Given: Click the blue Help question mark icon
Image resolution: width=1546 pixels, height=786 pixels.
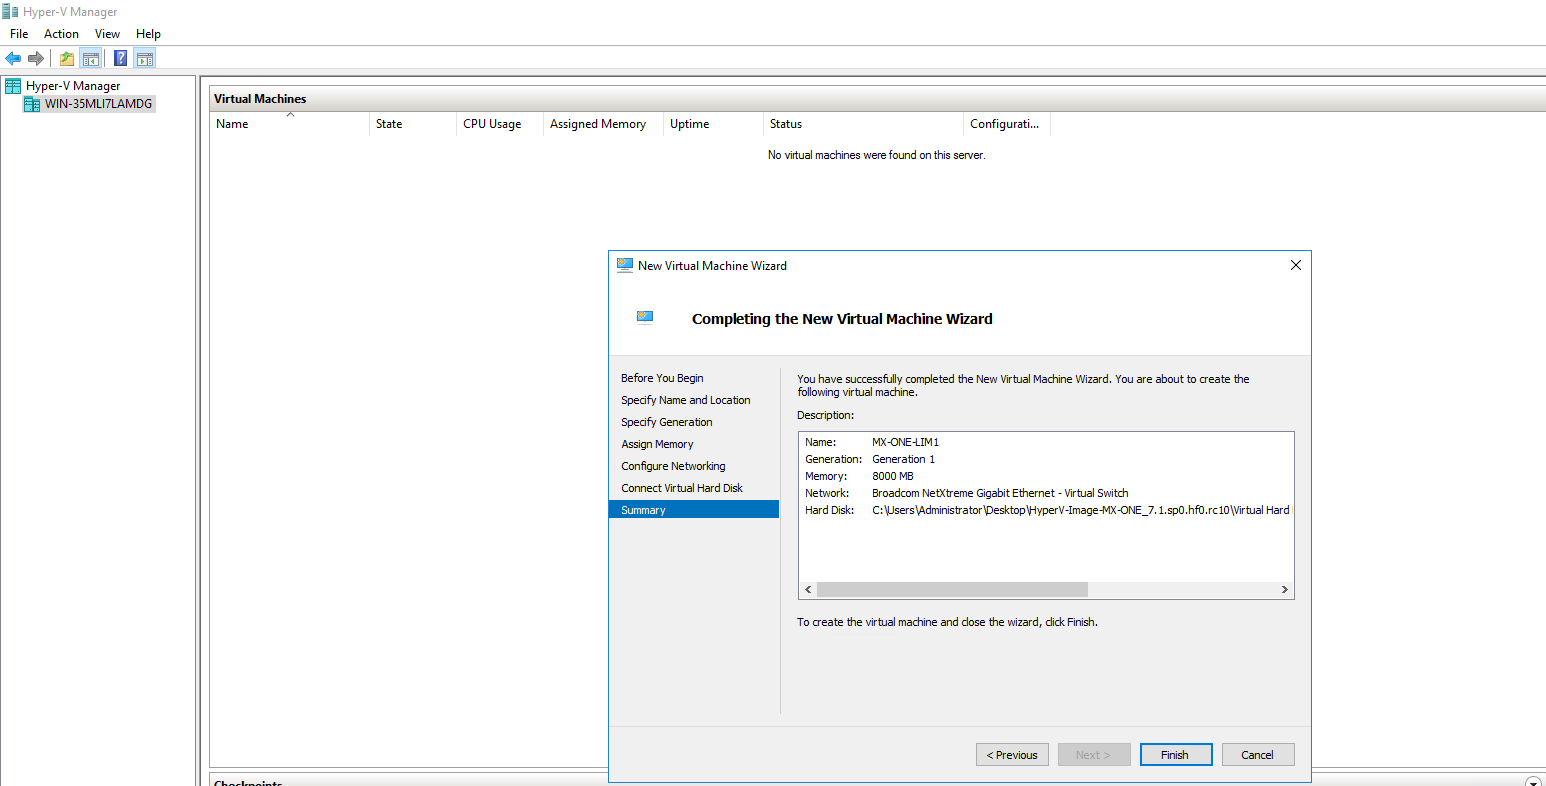Looking at the screenshot, I should 120,58.
